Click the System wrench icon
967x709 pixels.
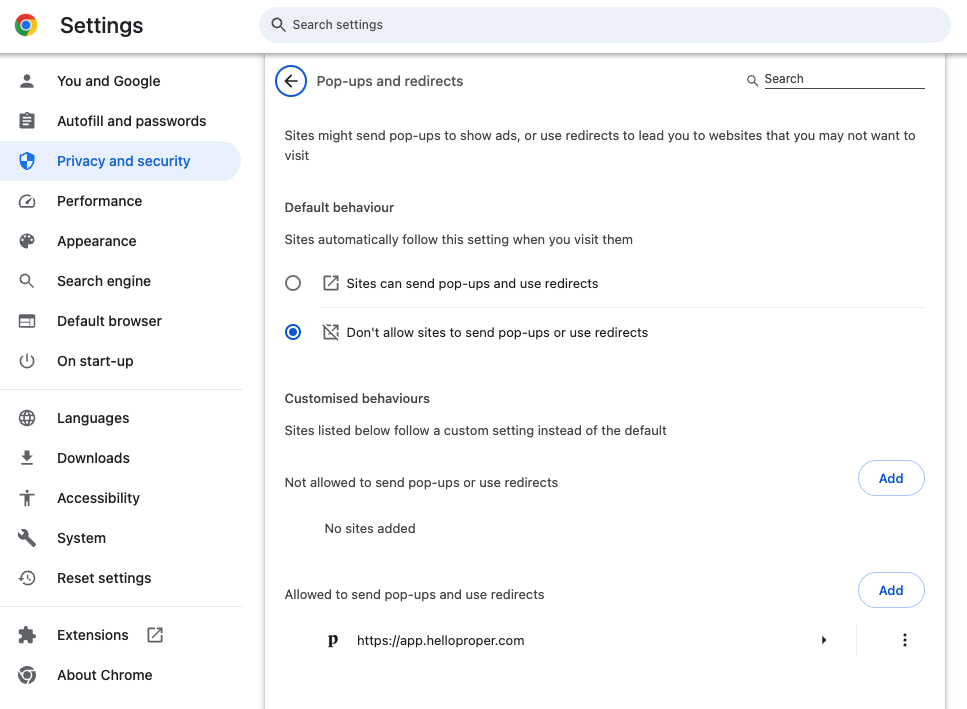tap(27, 538)
